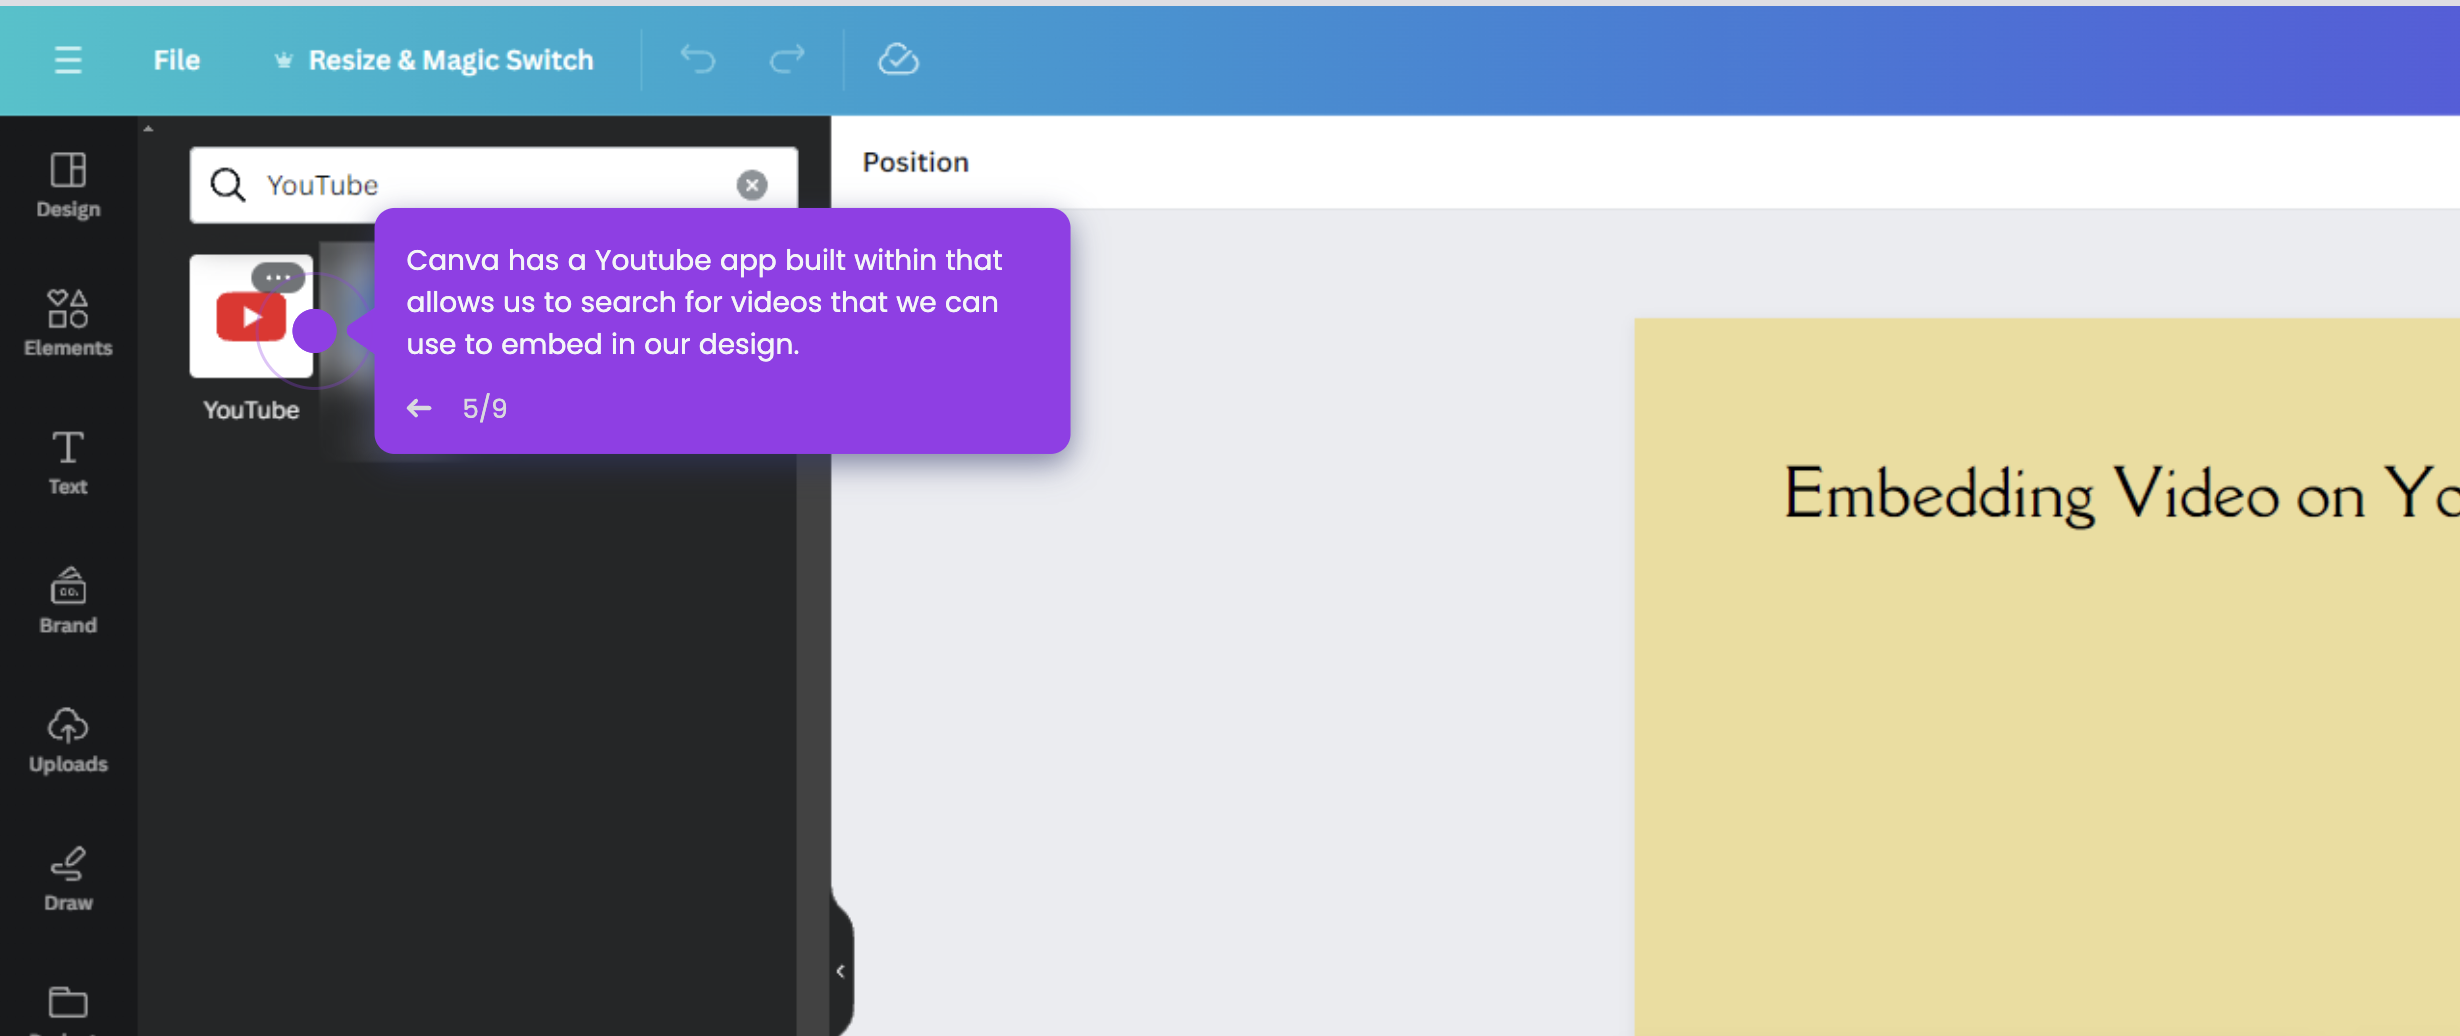The width and height of the screenshot is (2460, 1036).
Task: Open the YouTube app
Action: (x=250, y=316)
